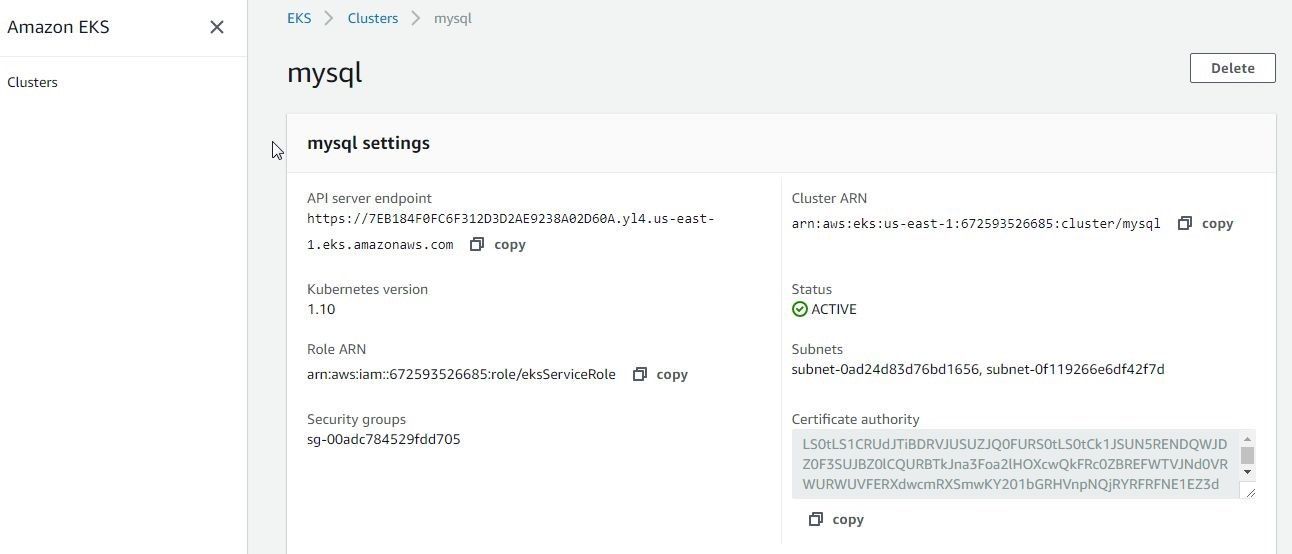The width and height of the screenshot is (1292, 554).
Task: Copy the certificate authority data
Action: click(836, 519)
